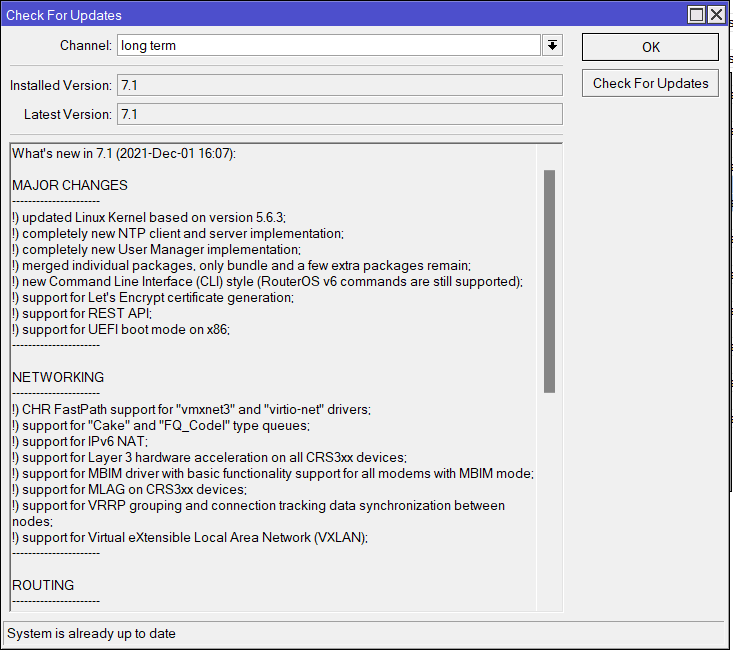Click the MLAG on CRS3xx line
The image size is (733, 651).
click(x=129, y=489)
